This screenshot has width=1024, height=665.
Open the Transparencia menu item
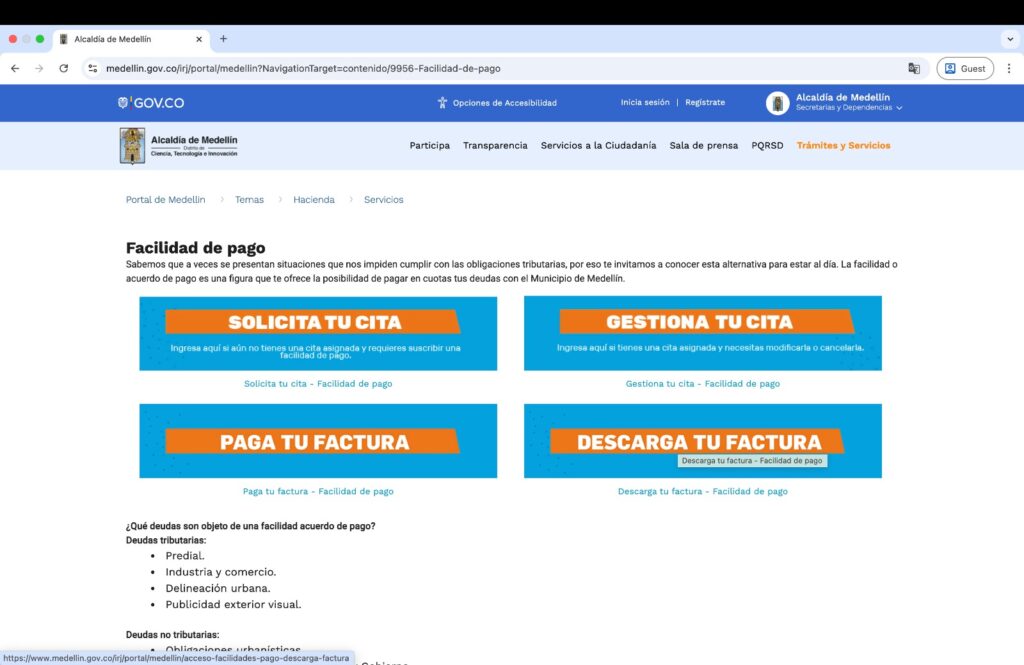[x=495, y=146]
